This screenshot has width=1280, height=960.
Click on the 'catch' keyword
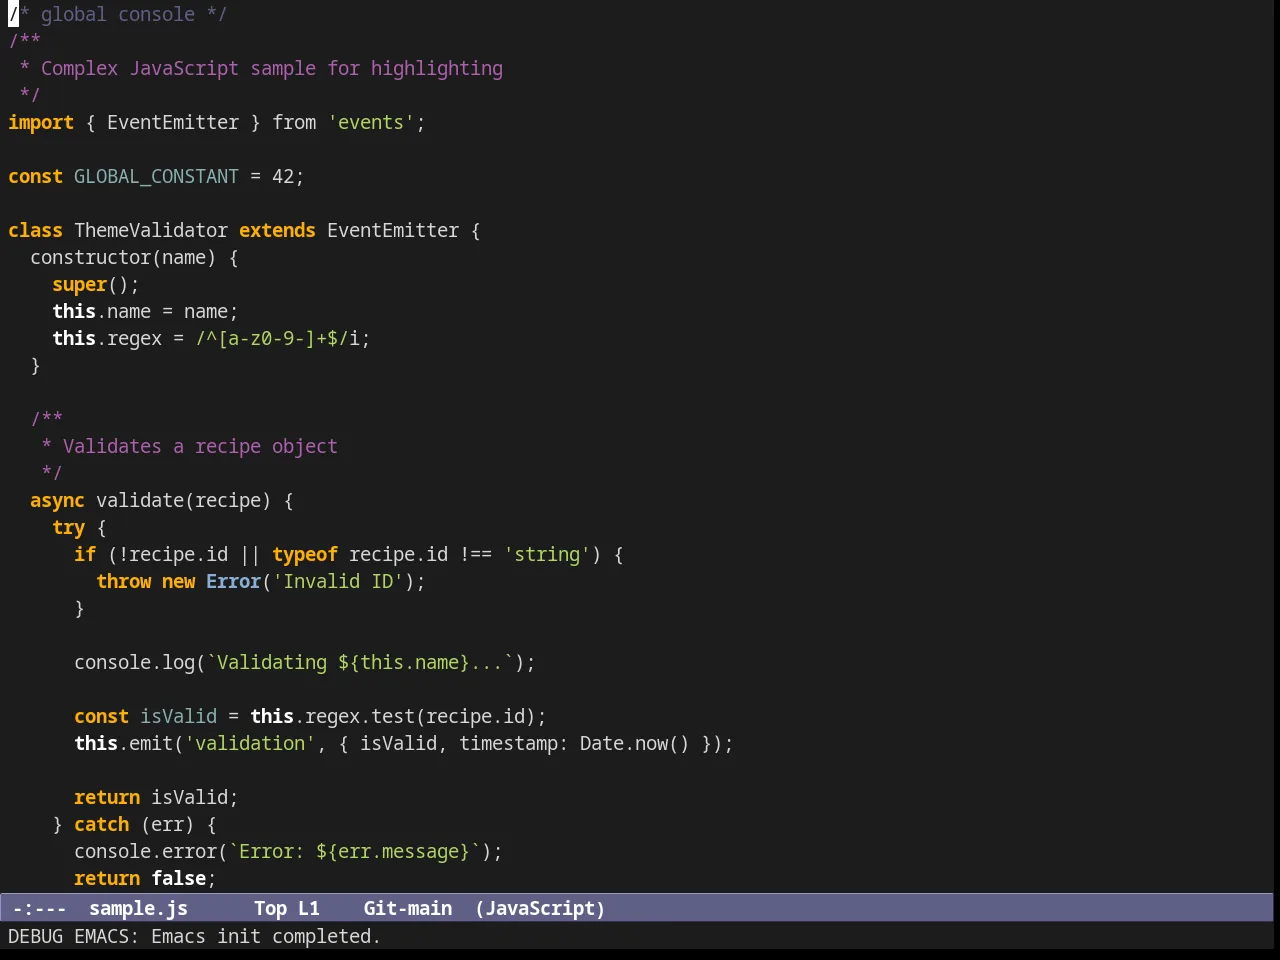click(101, 824)
